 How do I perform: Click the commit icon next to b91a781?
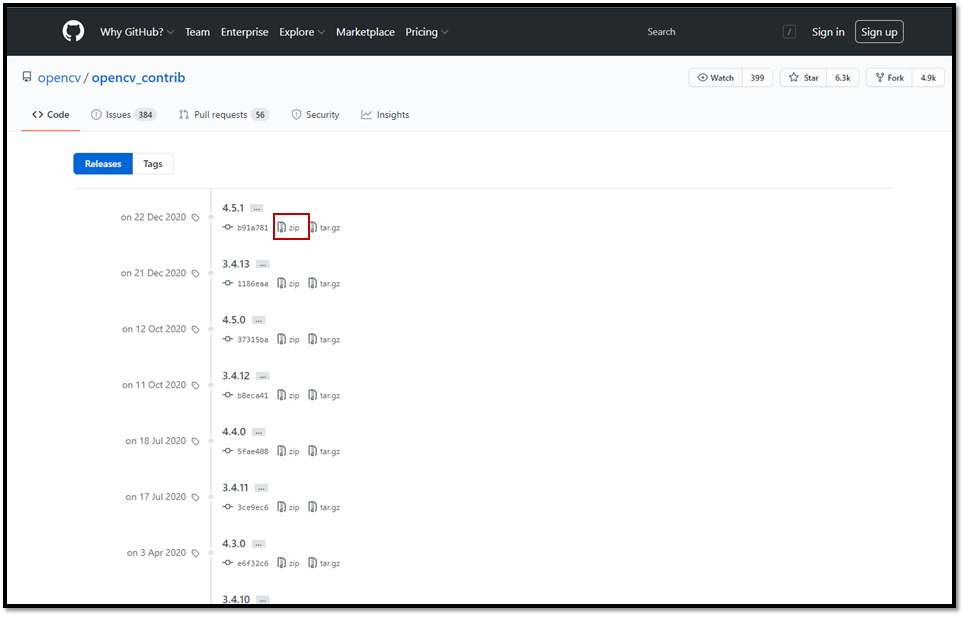coord(228,227)
